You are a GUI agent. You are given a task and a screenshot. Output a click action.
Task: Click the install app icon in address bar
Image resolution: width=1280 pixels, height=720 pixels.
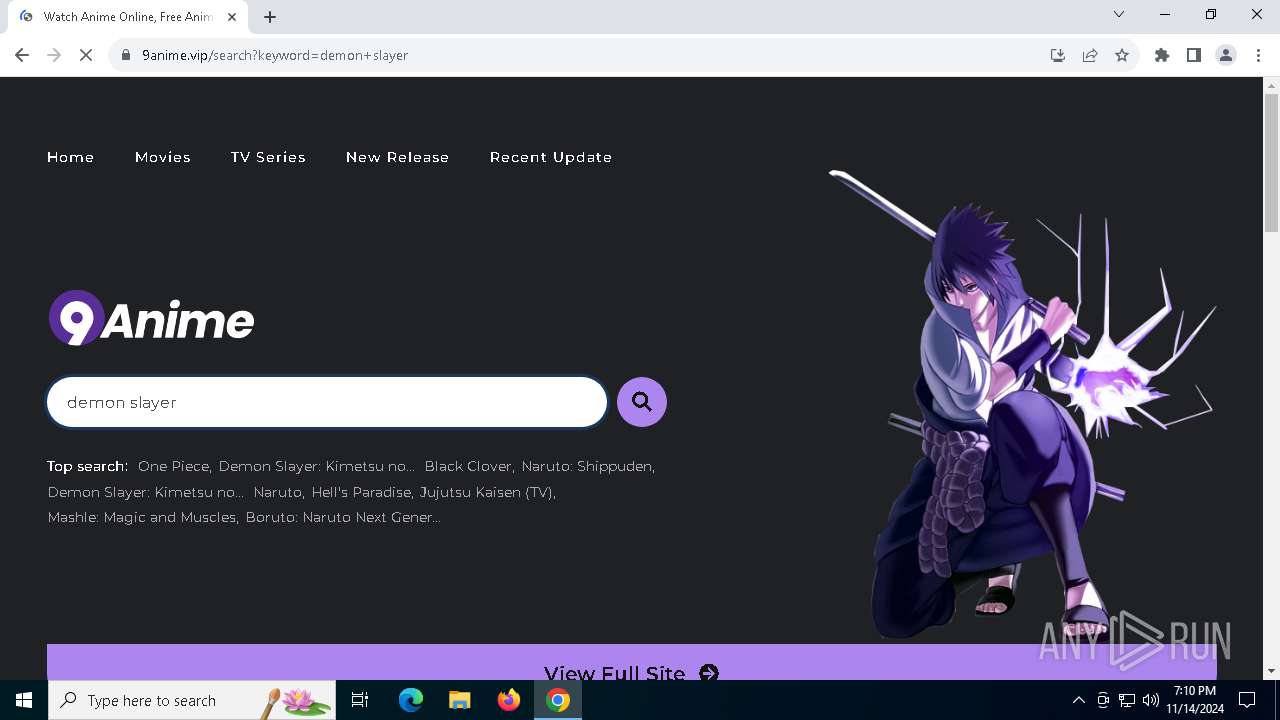click(x=1058, y=55)
